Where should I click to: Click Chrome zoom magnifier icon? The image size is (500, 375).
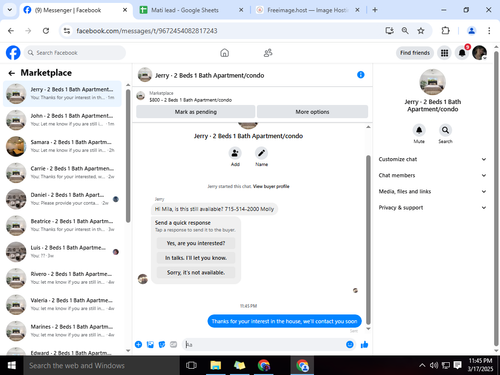coord(405,31)
